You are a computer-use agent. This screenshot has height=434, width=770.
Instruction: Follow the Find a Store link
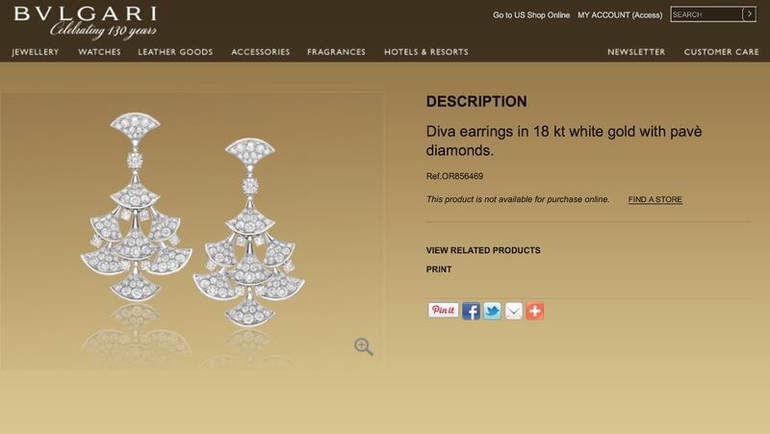(655, 199)
